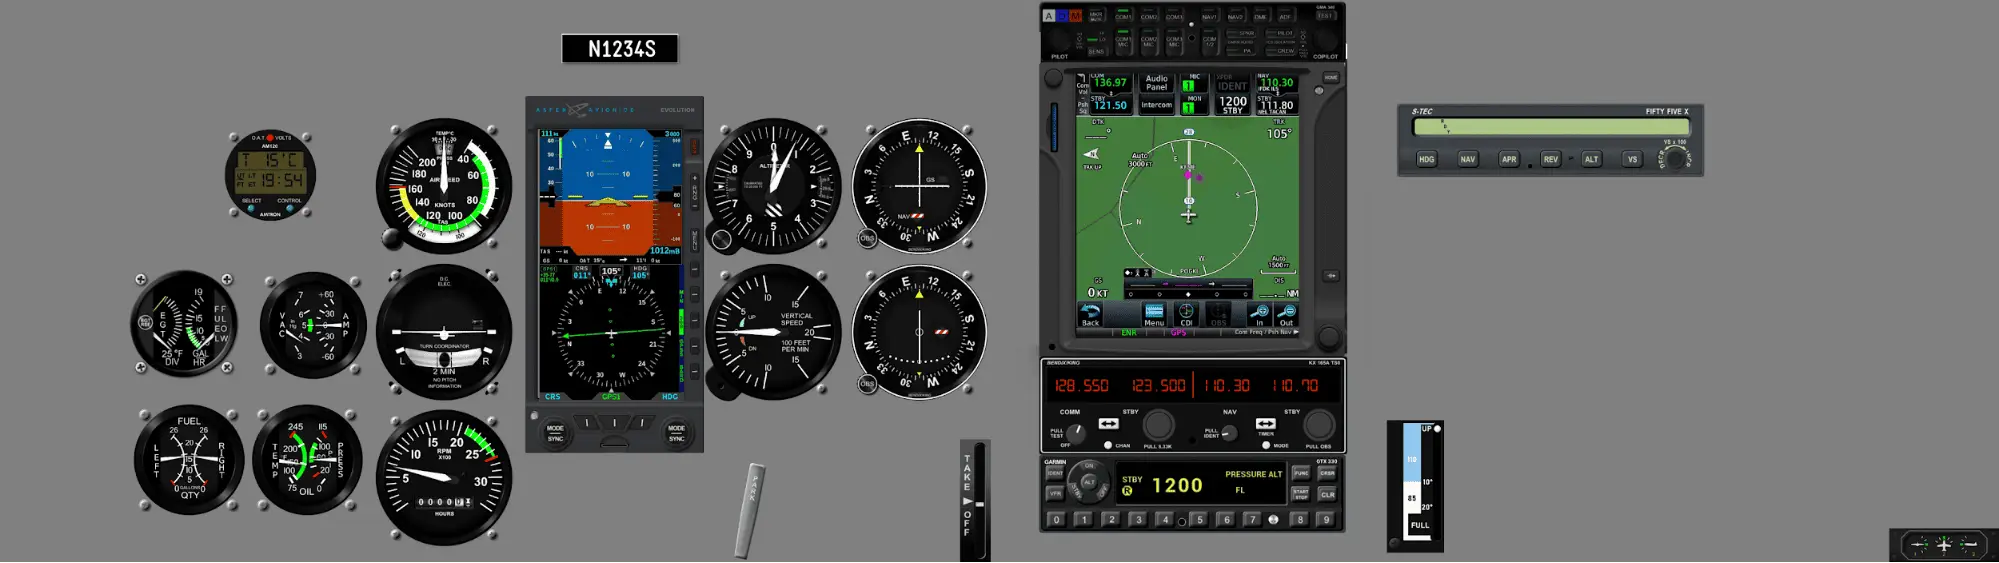
Task: Flip COMM frequencies on the KX 165A
Action: pos(1108,424)
